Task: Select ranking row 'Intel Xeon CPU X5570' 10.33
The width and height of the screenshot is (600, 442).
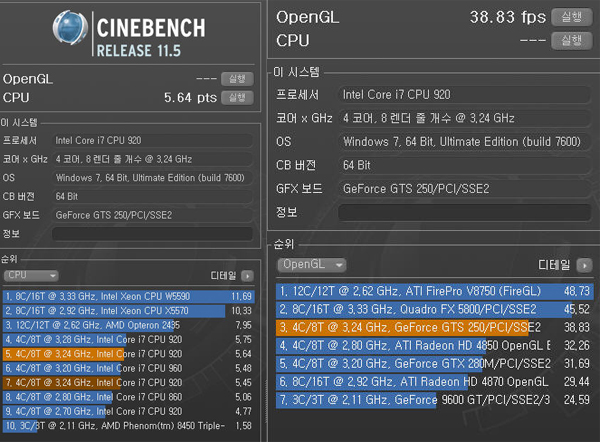Action: click(x=129, y=311)
